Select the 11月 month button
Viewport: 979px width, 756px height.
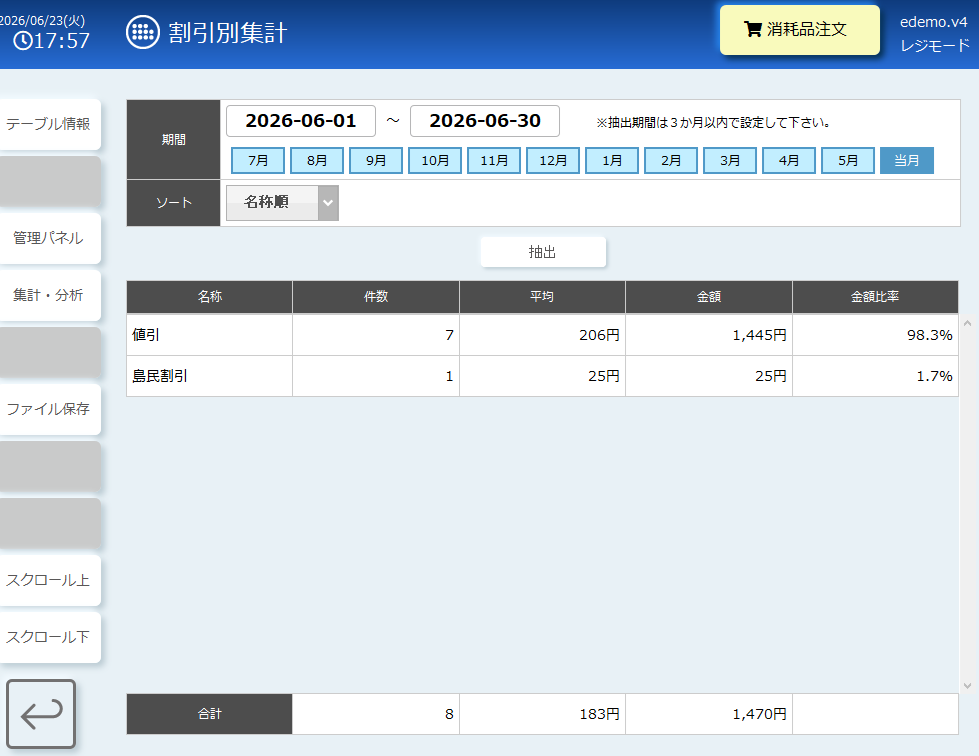tap(494, 160)
